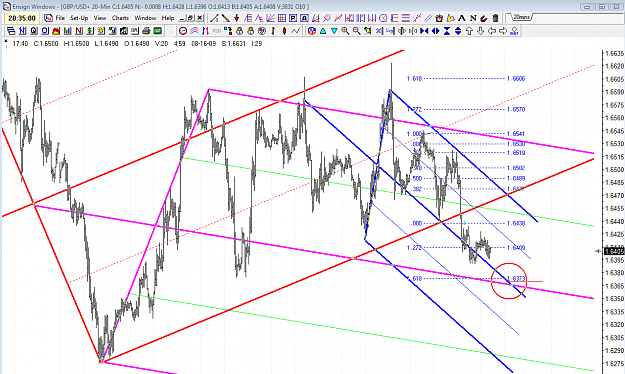The width and height of the screenshot is (625, 374).
Task: Click the dollar sign icon
Action: coord(90,31)
